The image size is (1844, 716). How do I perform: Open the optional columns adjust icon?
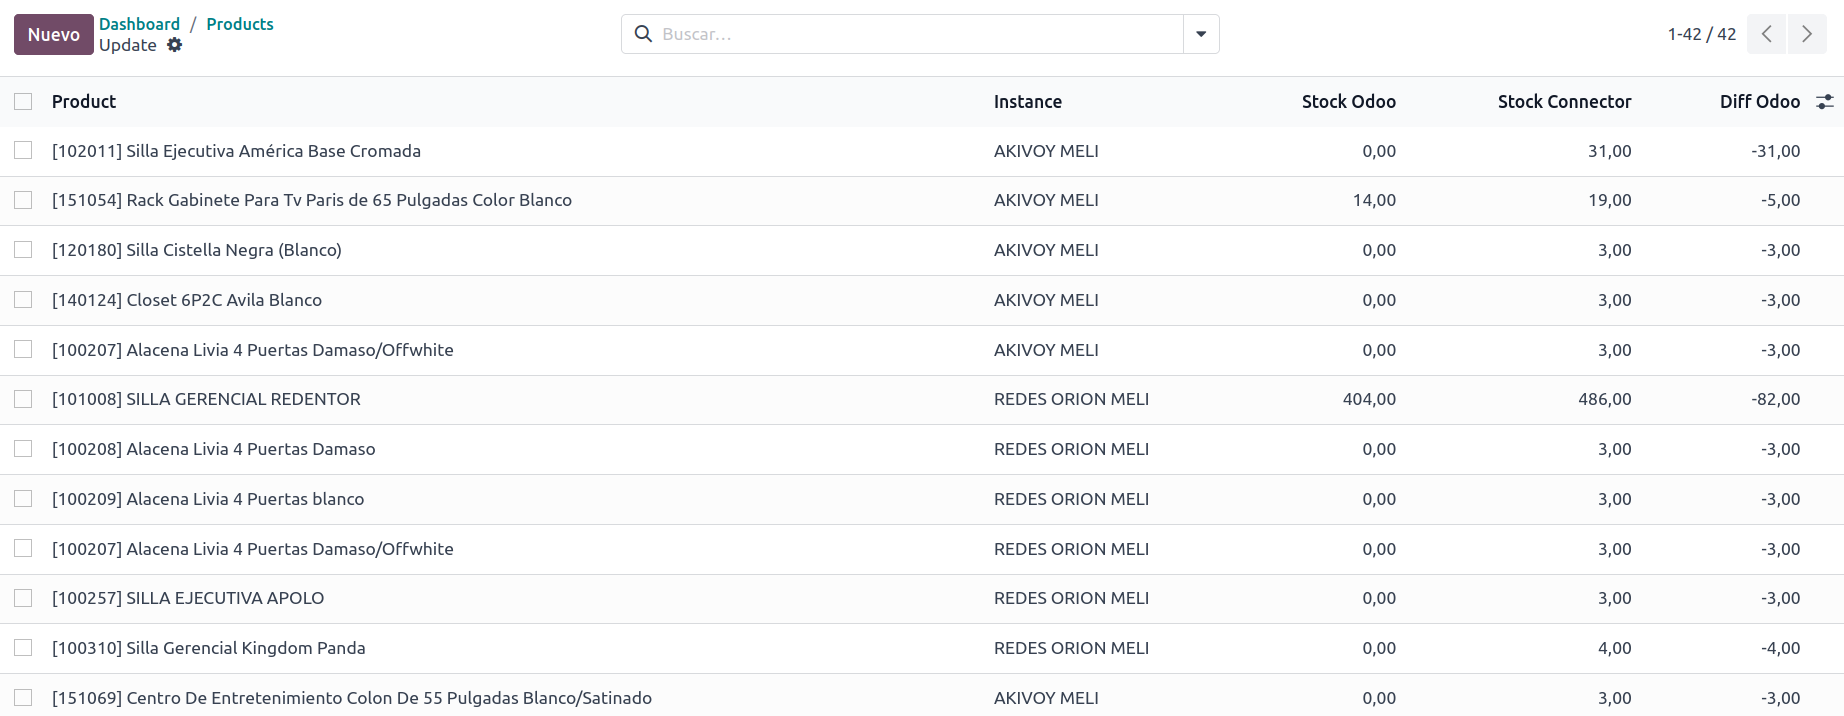coord(1825,102)
